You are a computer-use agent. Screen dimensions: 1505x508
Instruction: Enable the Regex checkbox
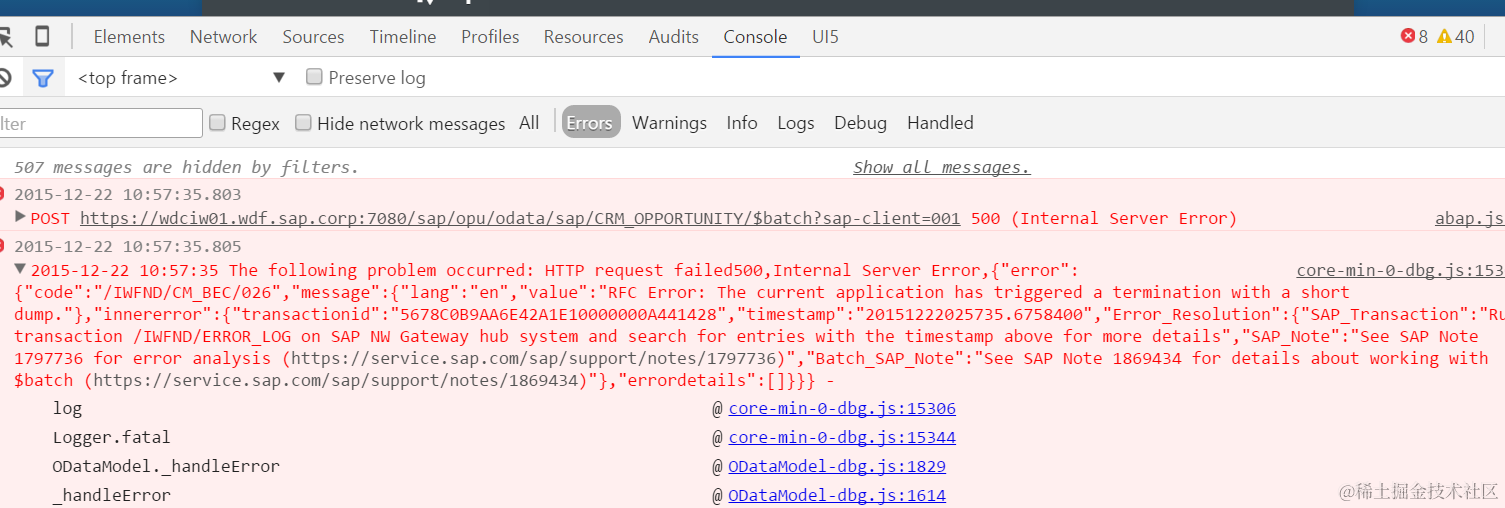coord(217,123)
